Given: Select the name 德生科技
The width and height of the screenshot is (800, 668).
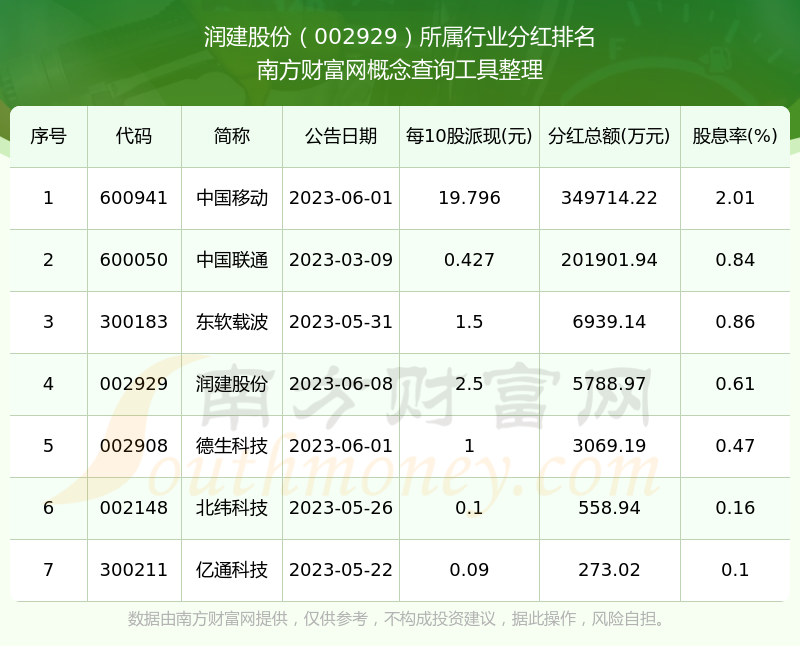Looking at the screenshot, I should pos(232,446).
